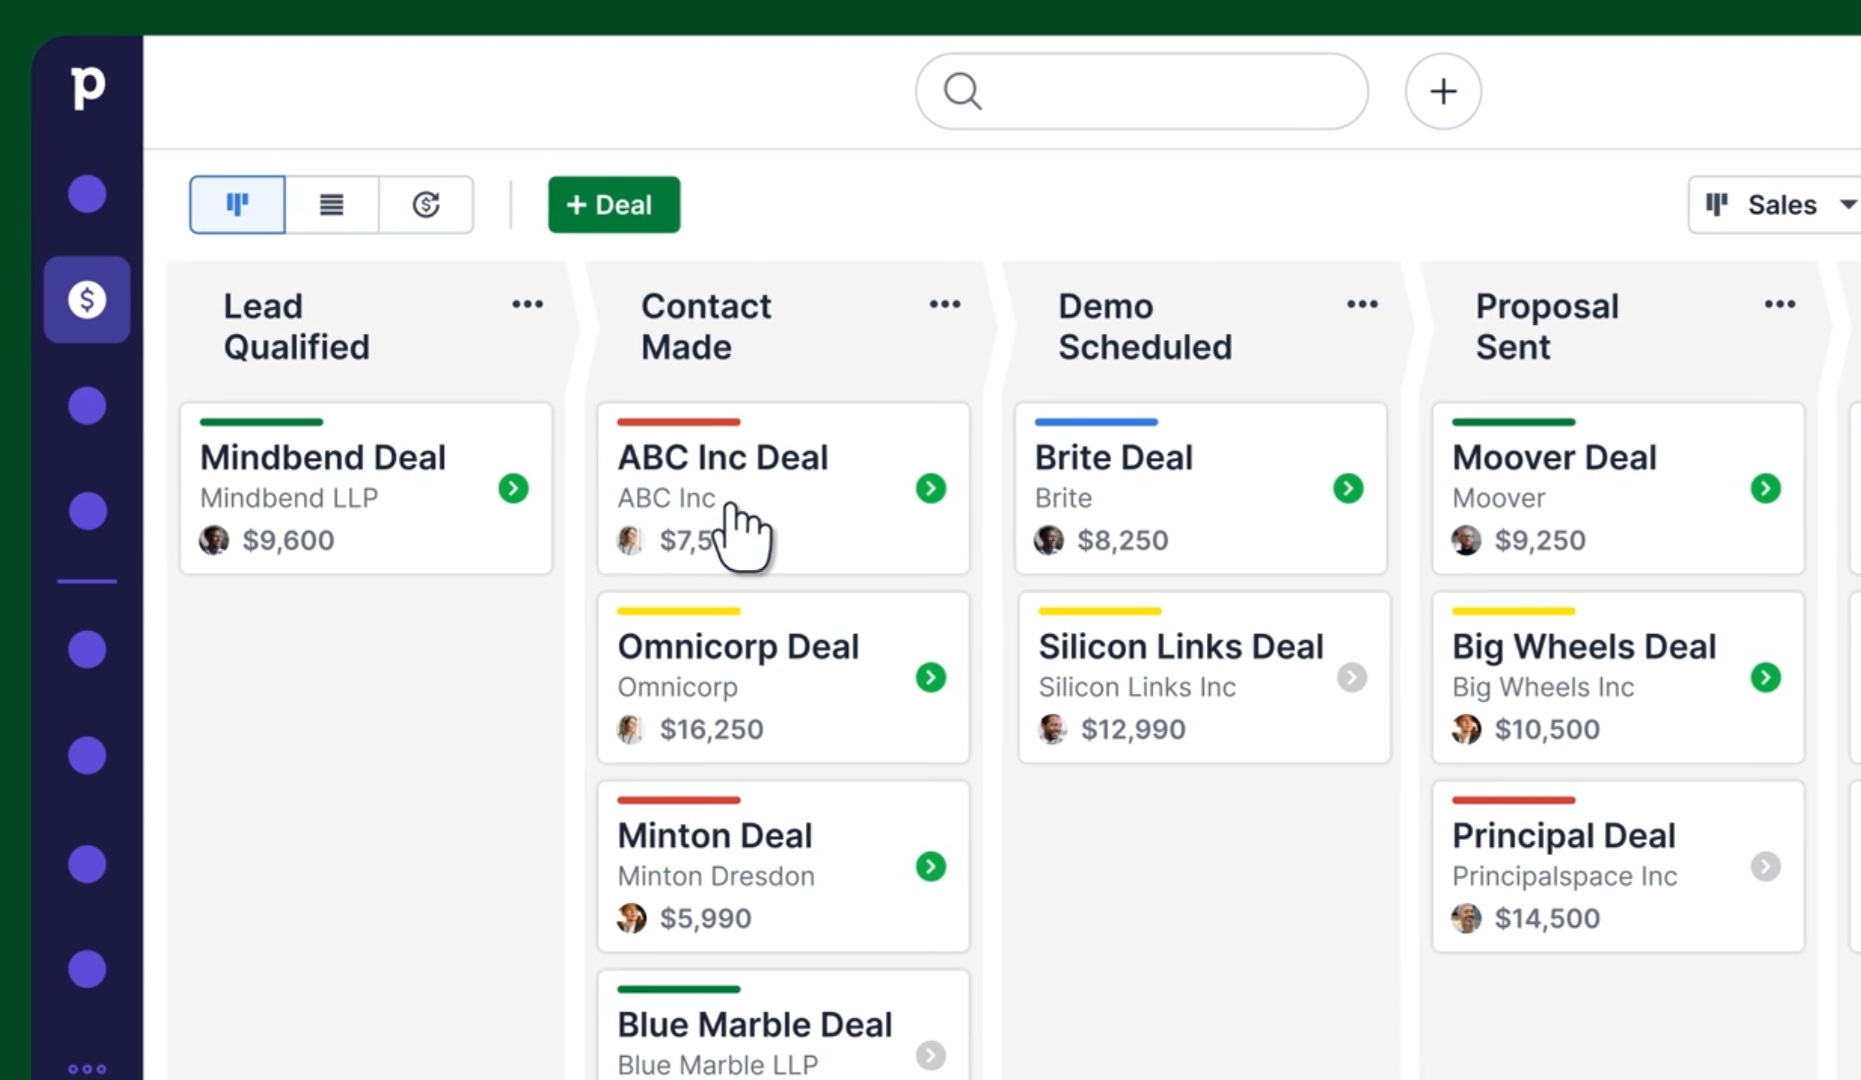Click the red label on Minton Deal
This screenshot has height=1080, width=1861.
678,800
